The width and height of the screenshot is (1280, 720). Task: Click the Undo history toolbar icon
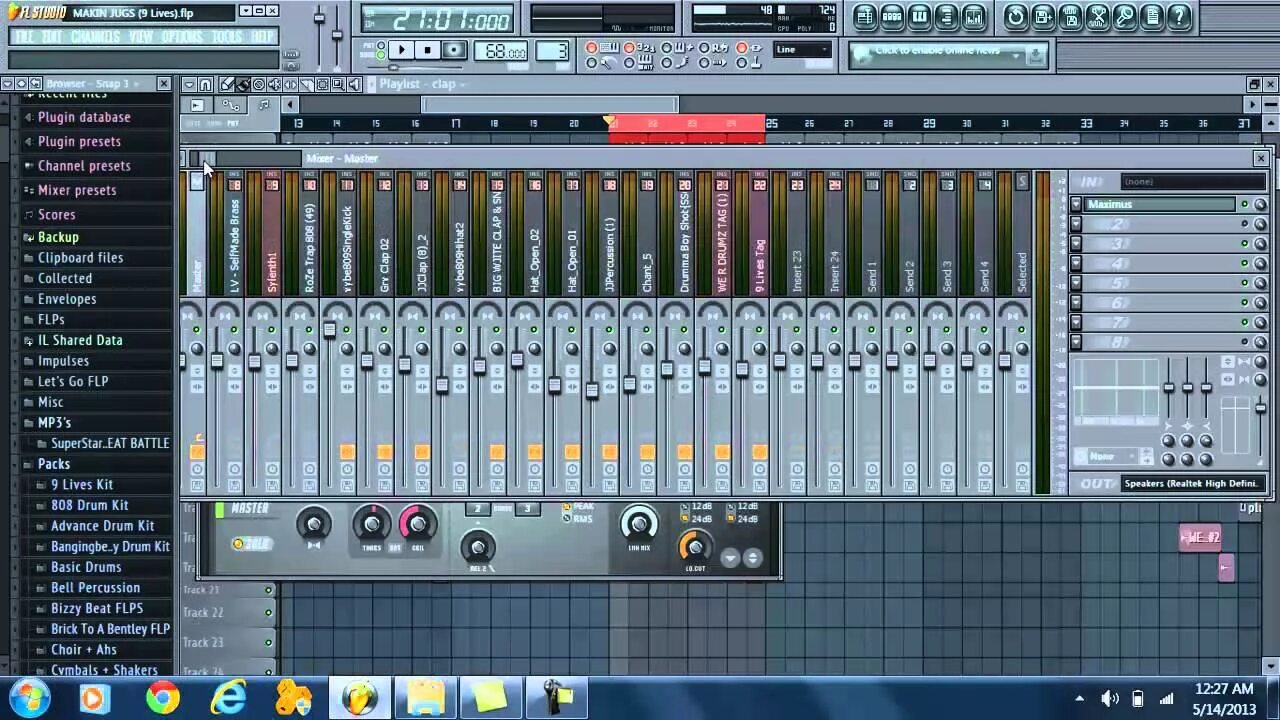coord(1016,16)
